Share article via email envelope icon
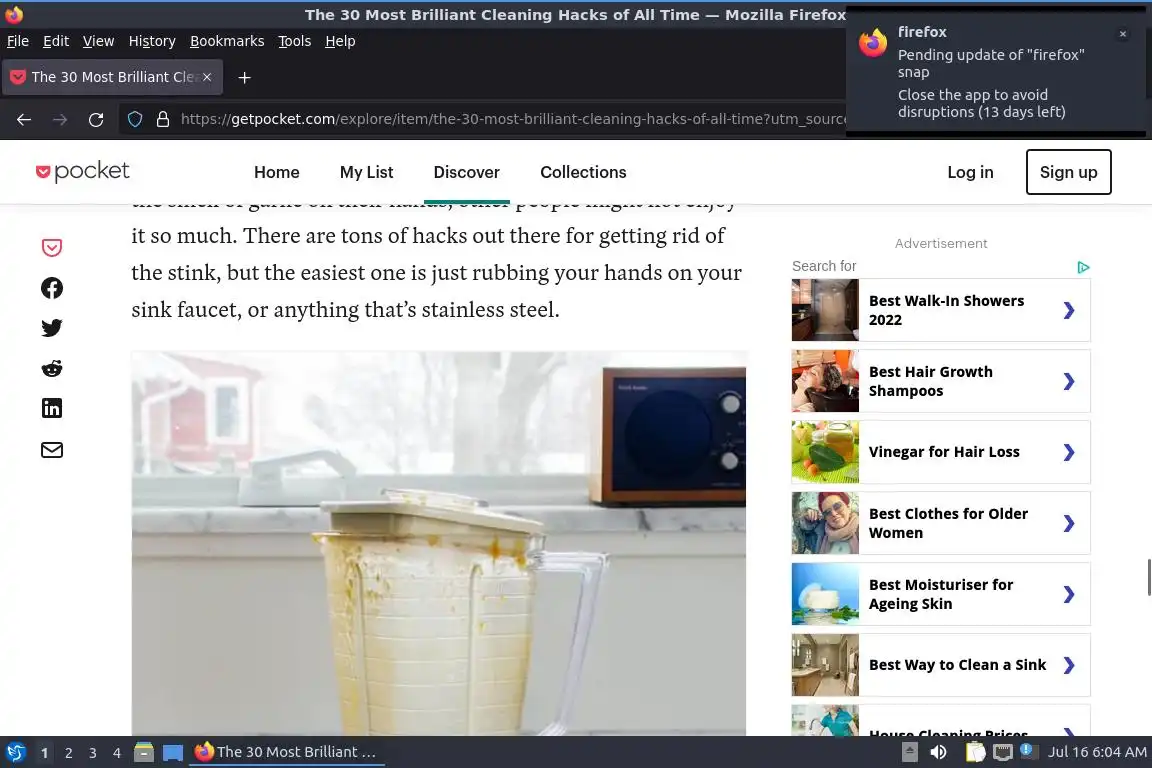Image resolution: width=1152 pixels, height=768 pixels. pos(51,450)
